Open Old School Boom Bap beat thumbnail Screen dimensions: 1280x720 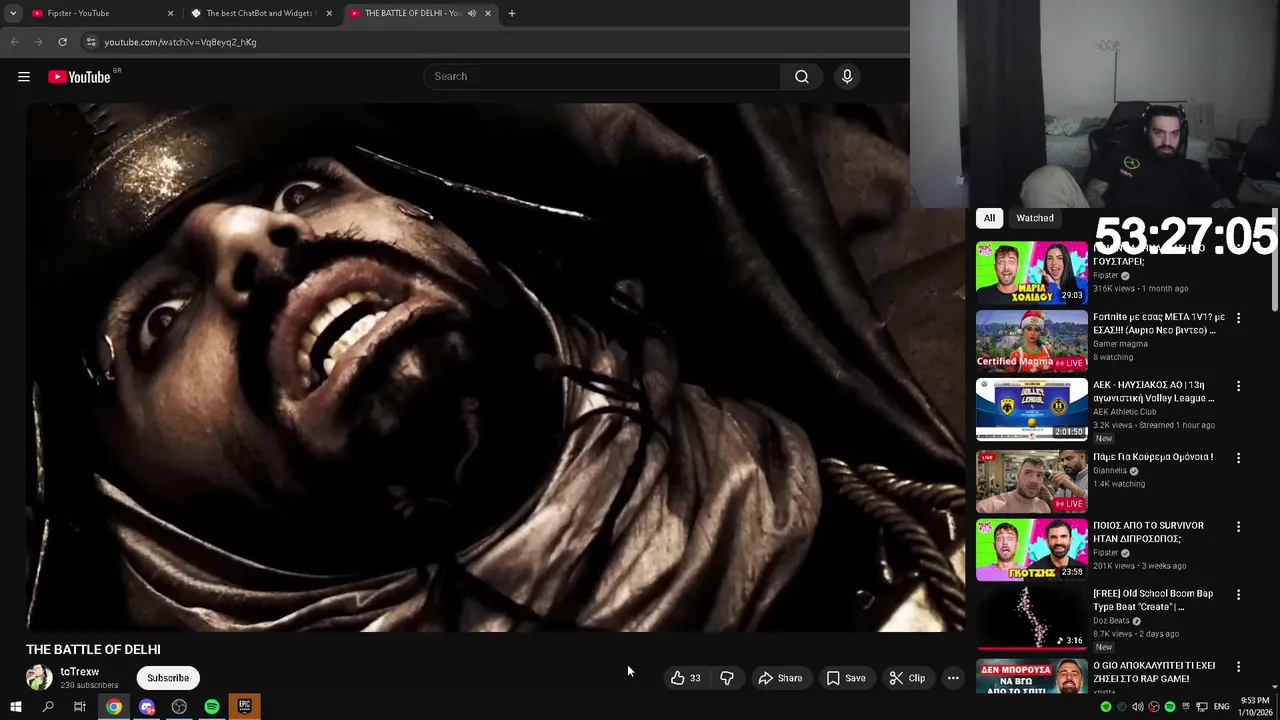click(1031, 617)
